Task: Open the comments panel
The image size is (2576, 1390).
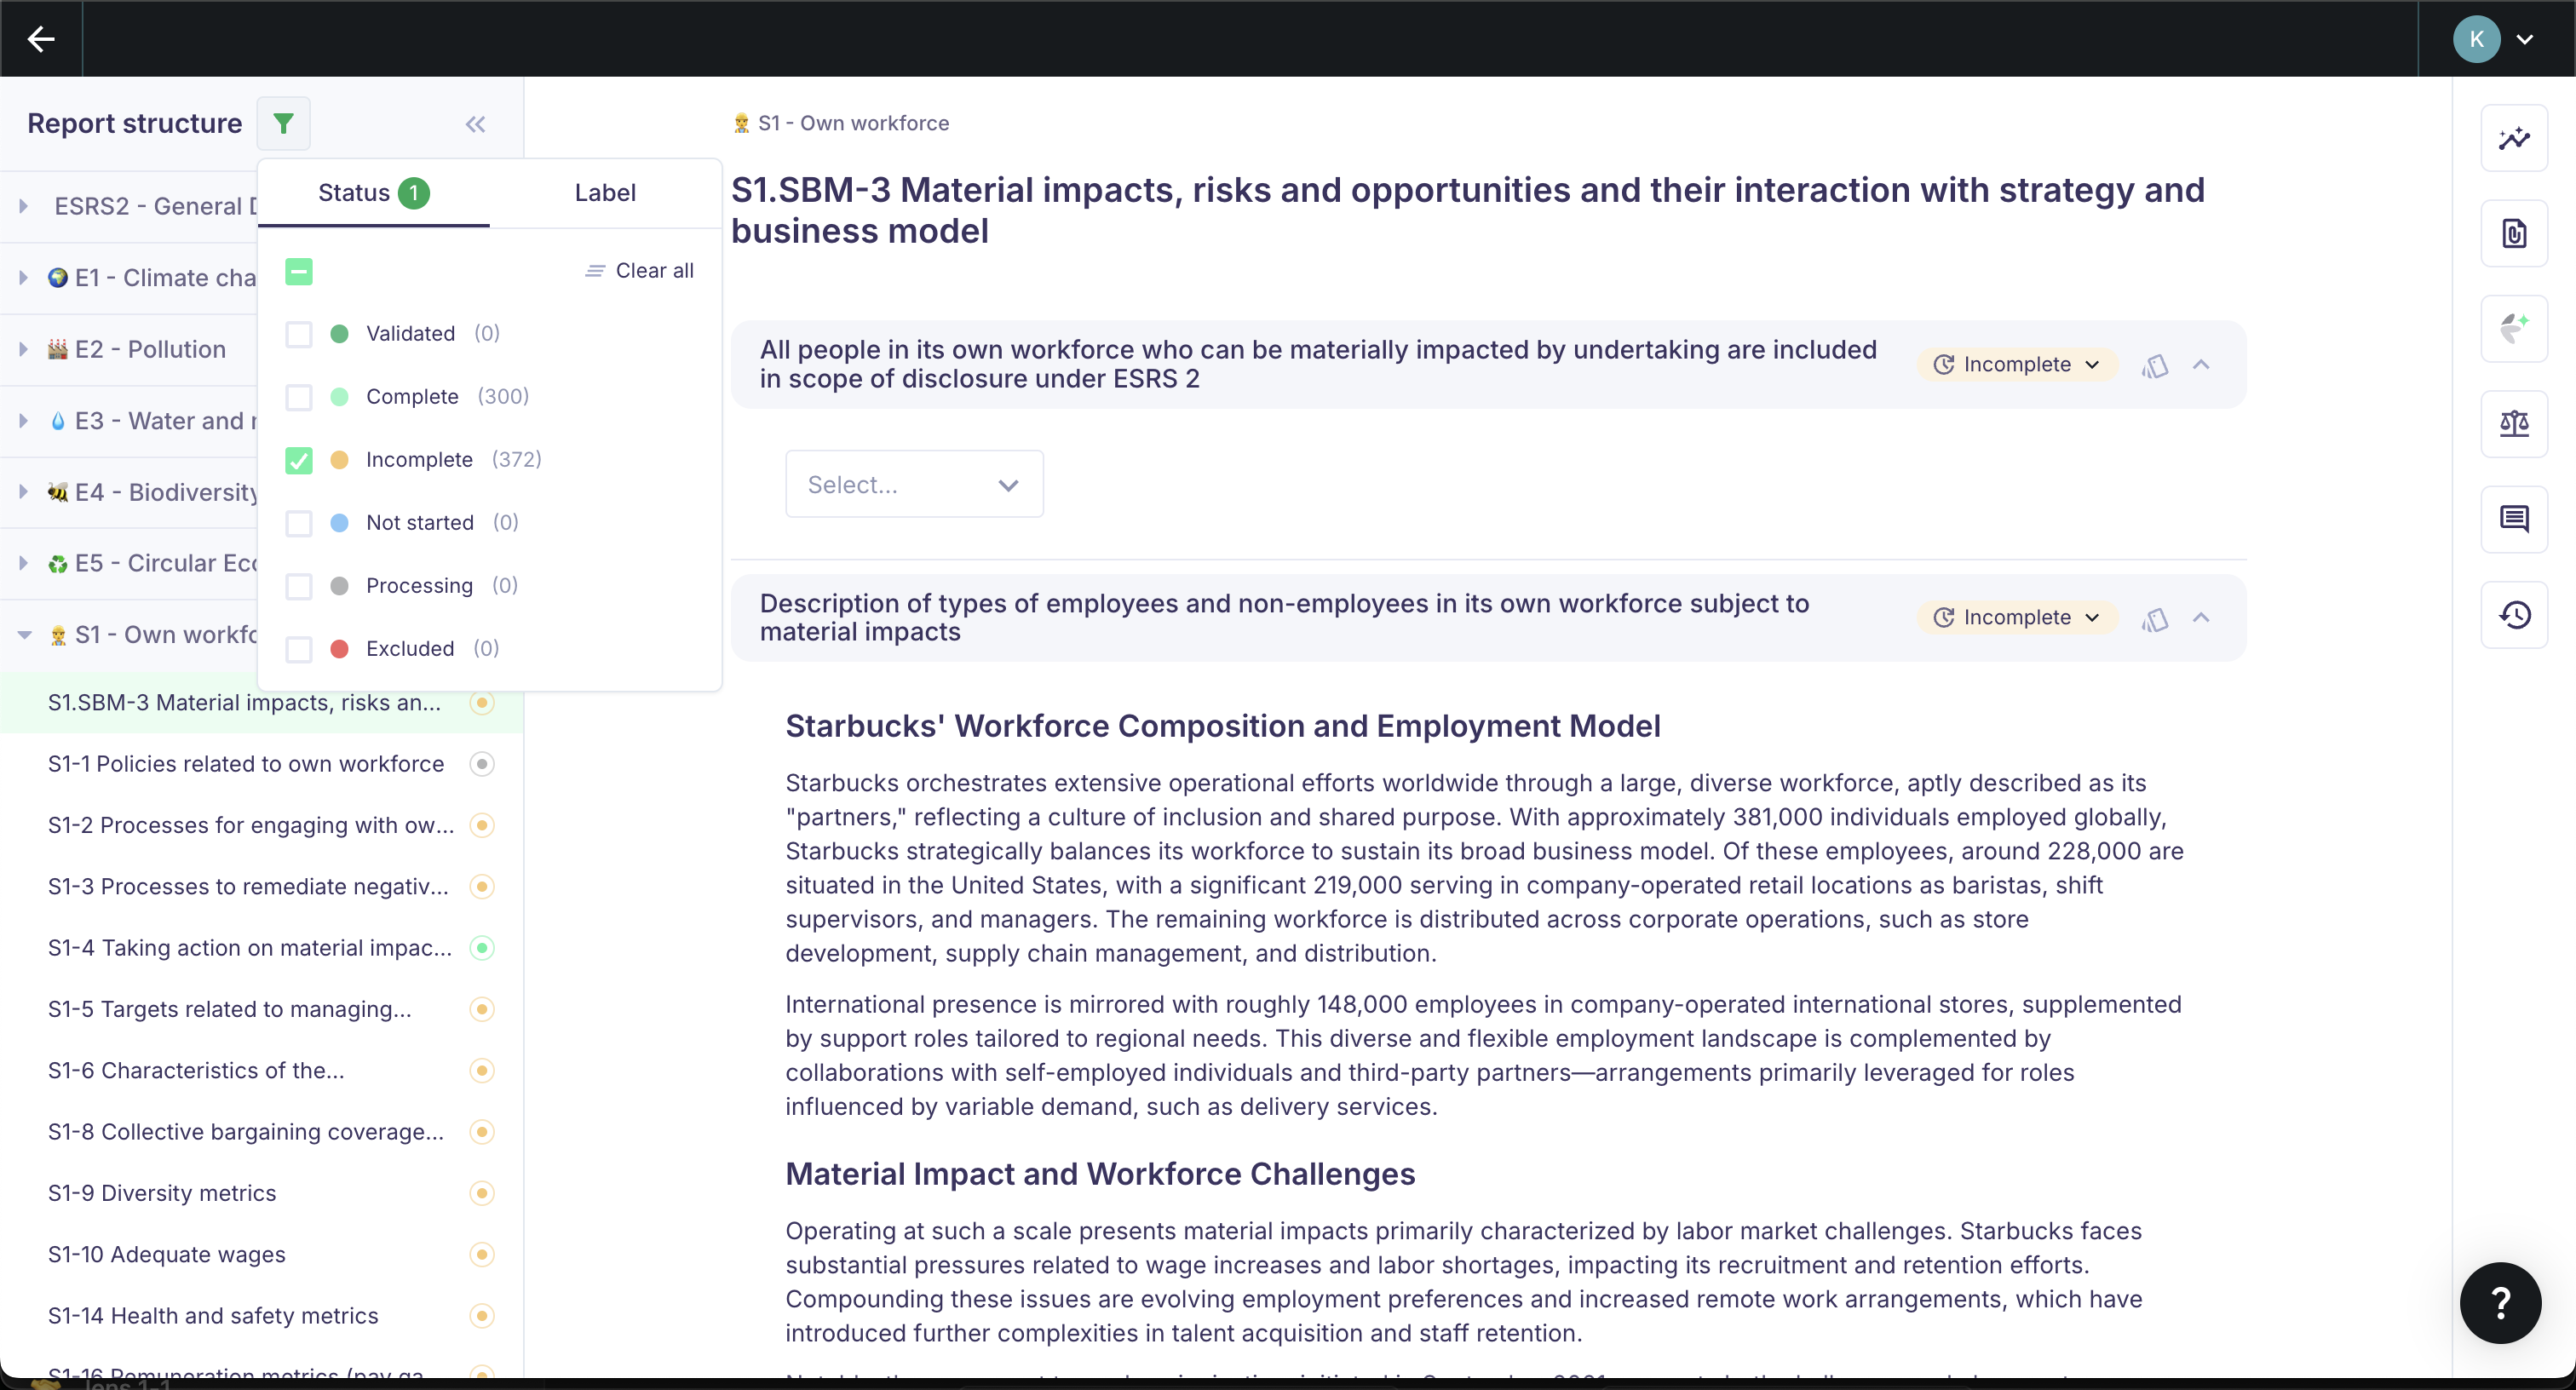Action: (x=2513, y=519)
